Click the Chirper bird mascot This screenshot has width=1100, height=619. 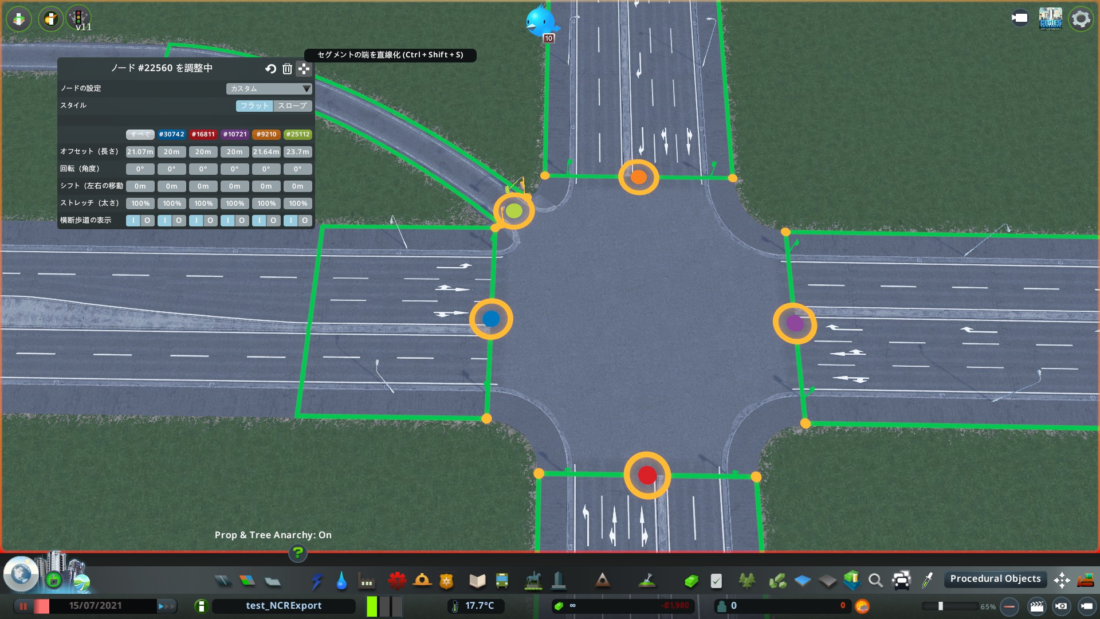point(541,20)
